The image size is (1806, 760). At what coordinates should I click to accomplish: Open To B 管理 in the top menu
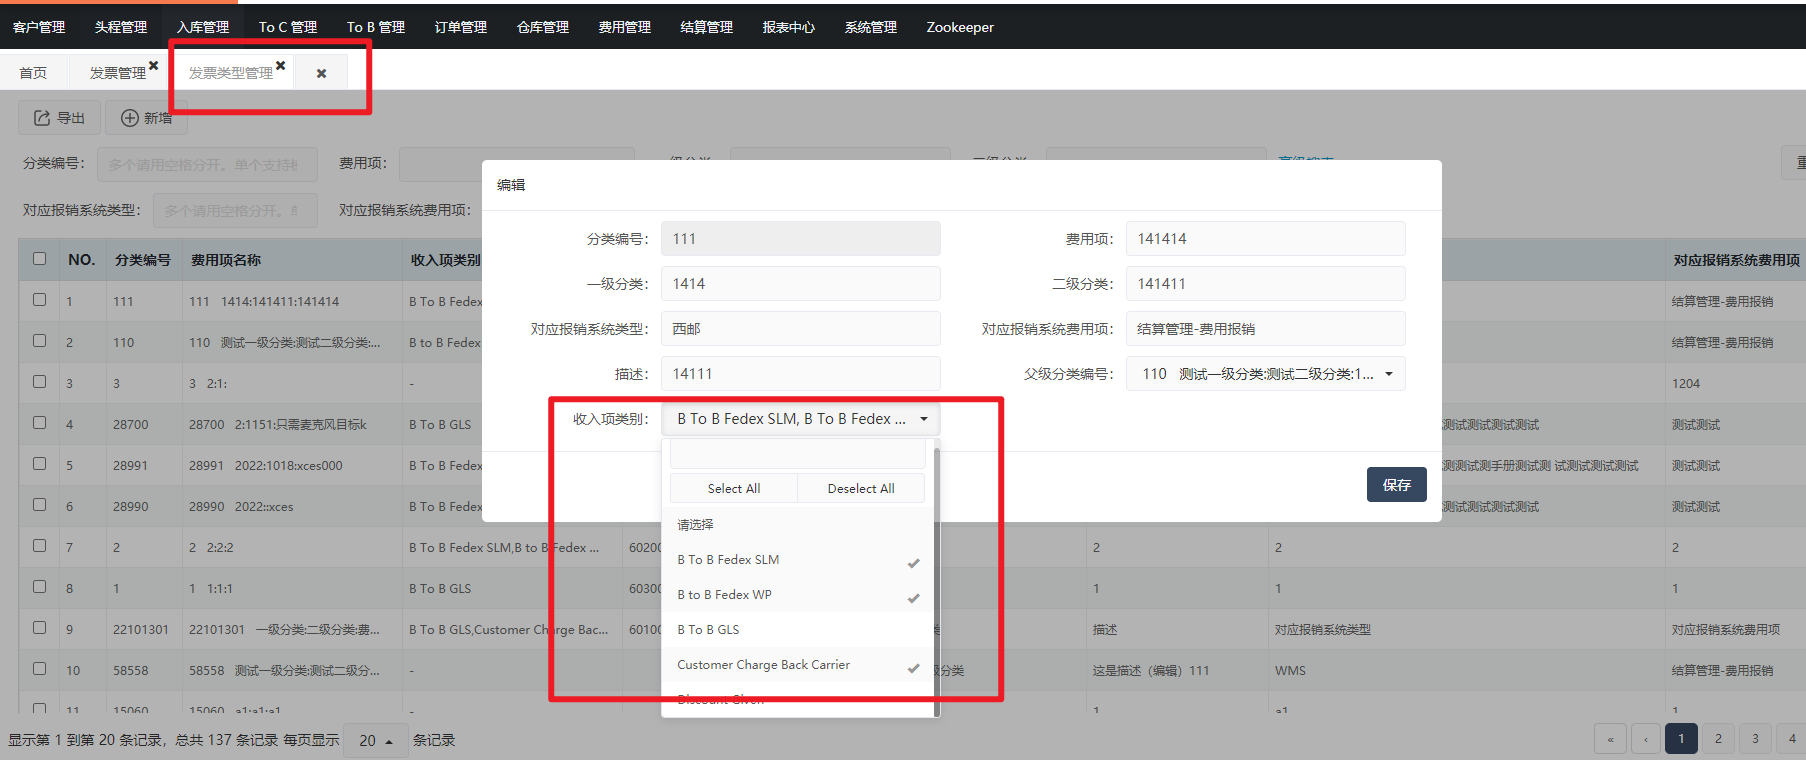(x=376, y=27)
